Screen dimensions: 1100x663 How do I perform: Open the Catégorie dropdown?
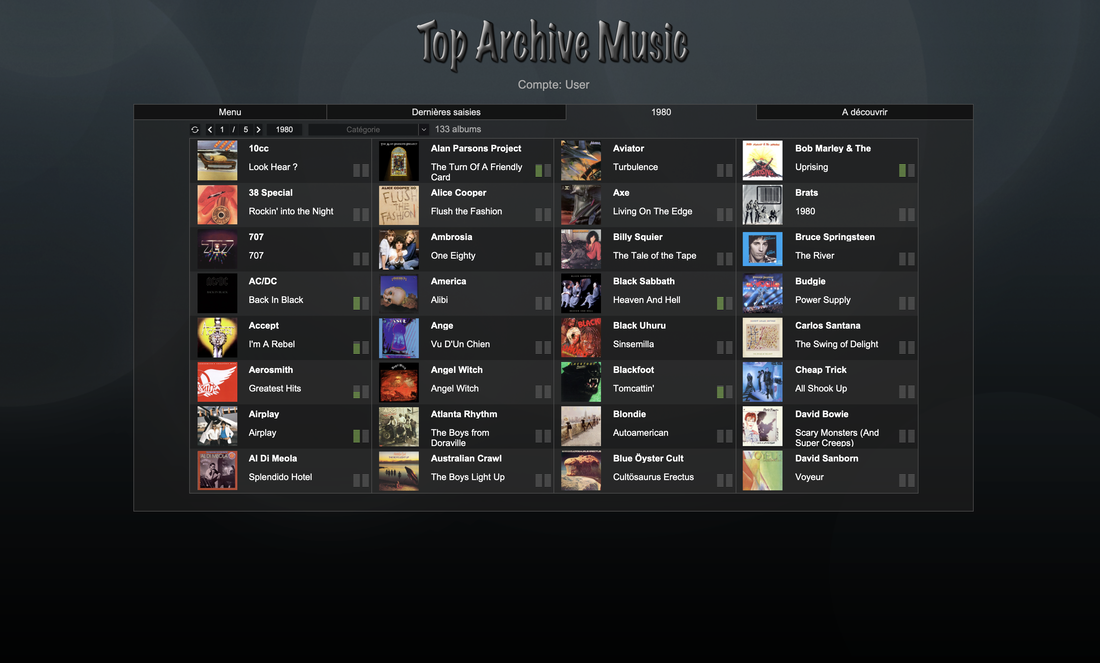363,130
